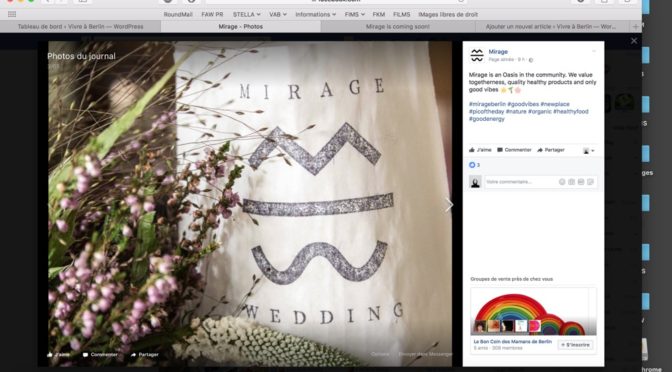The width and height of the screenshot is (672, 372).
Task: Switch to Ajouter un nouvel article tab
Action: 551,27
